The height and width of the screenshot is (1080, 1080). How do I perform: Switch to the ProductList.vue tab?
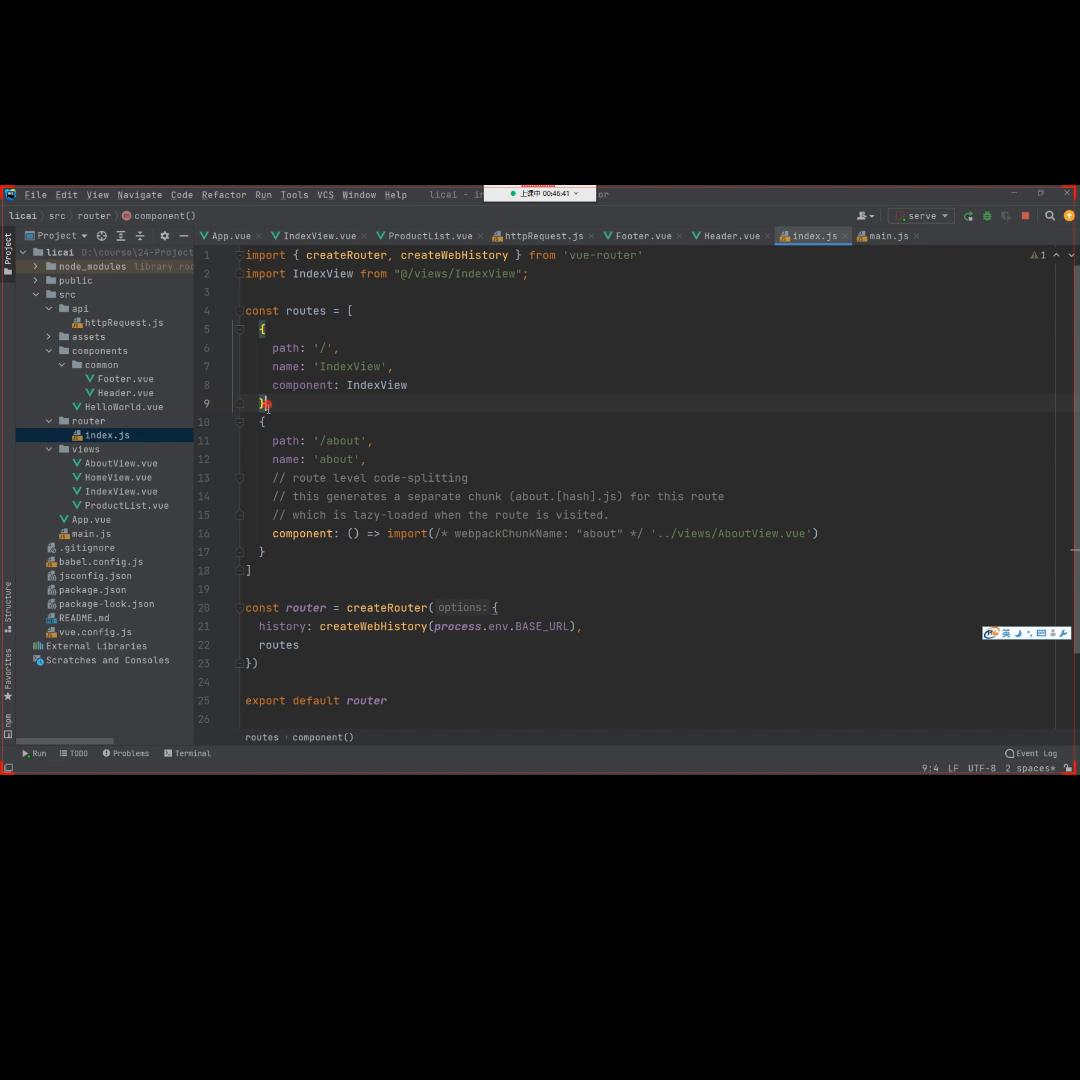pos(429,236)
